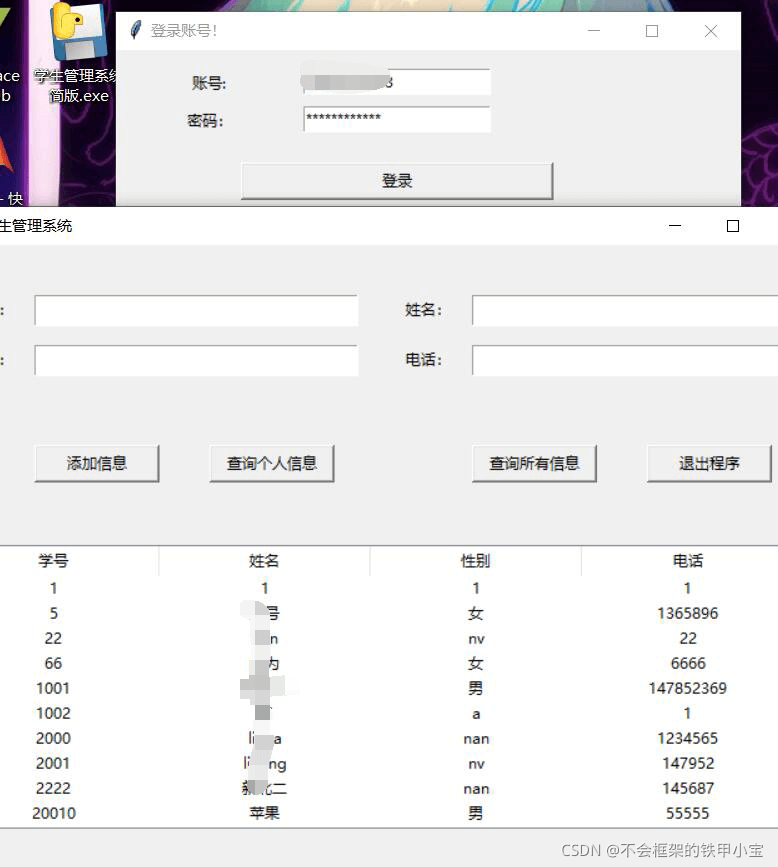
Task: Click the feather icon in login title bar
Action: tap(136, 31)
